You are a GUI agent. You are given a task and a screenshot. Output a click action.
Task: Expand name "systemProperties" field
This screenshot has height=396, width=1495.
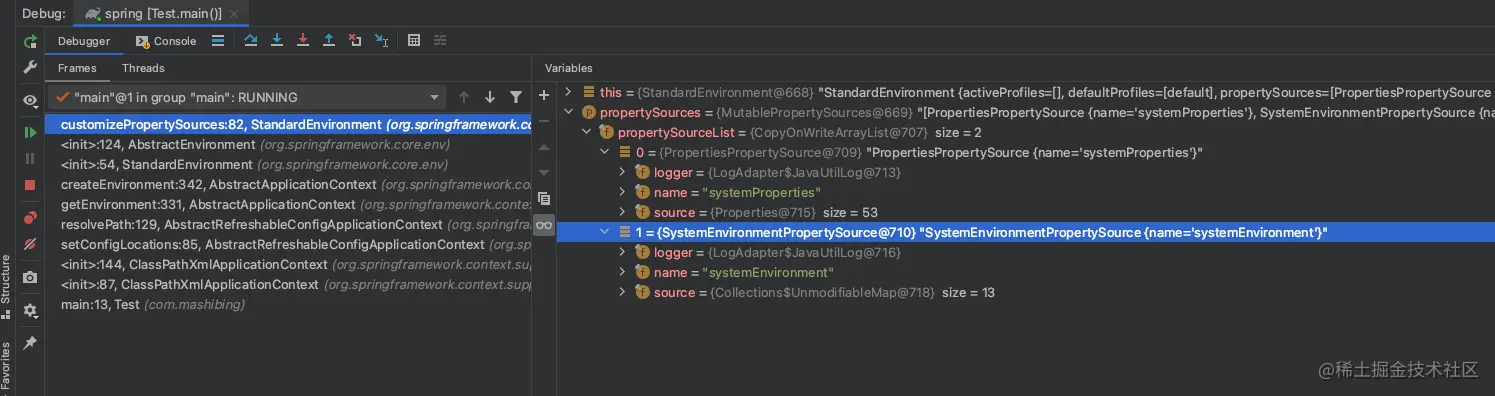click(622, 192)
